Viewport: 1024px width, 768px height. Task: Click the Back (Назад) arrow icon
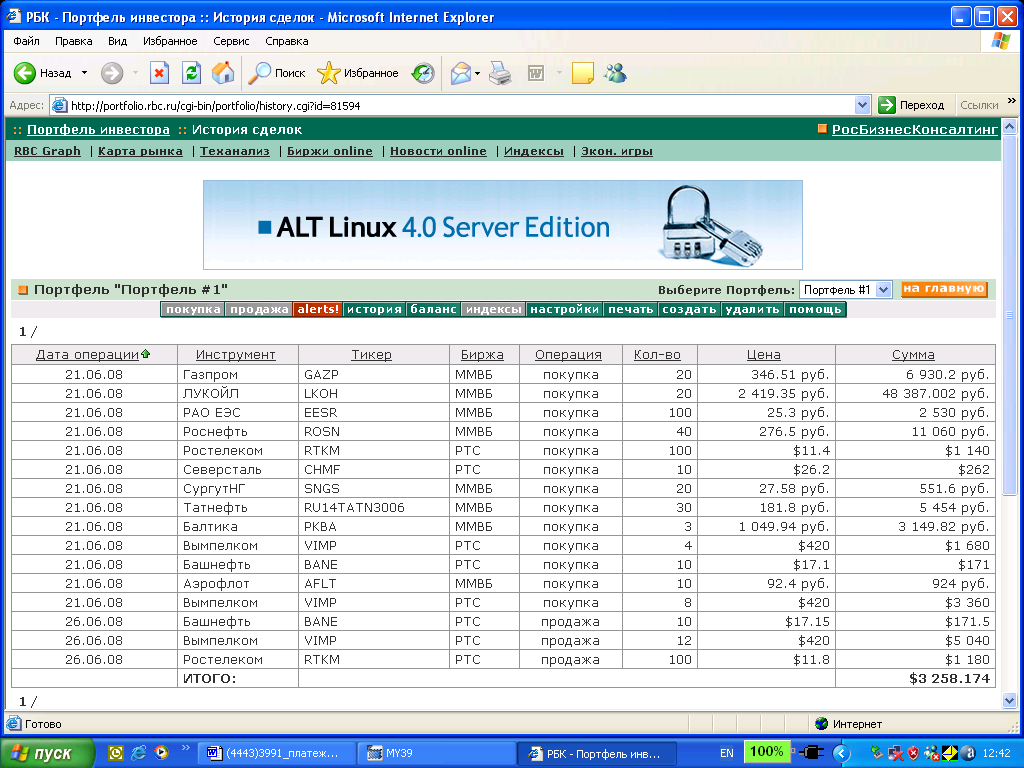(x=25, y=73)
